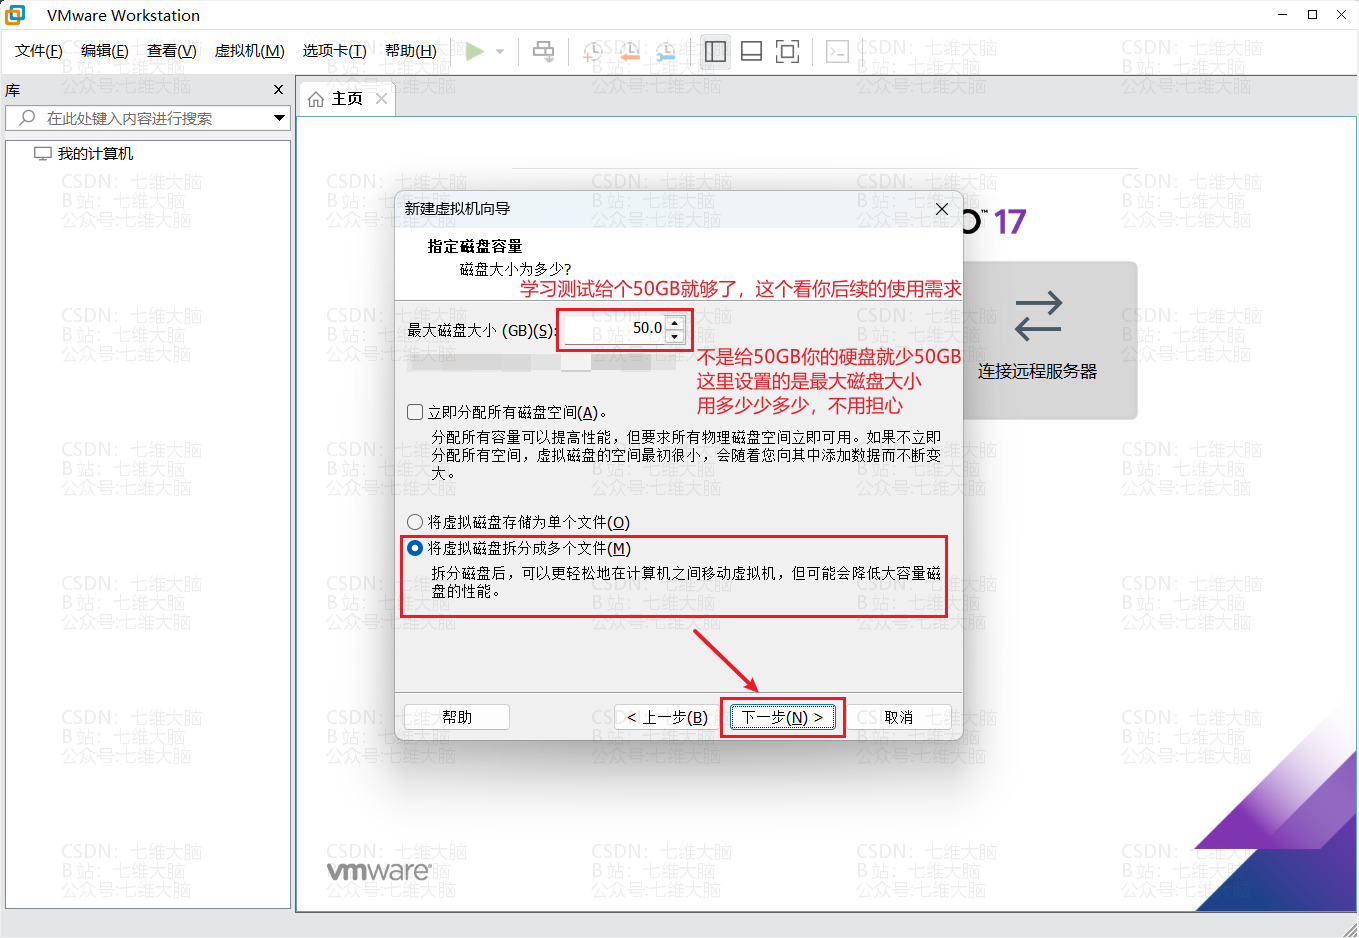This screenshot has height=938, width=1359.
Task: Click the VMware Workstation title bar logo
Action: click(x=15, y=15)
